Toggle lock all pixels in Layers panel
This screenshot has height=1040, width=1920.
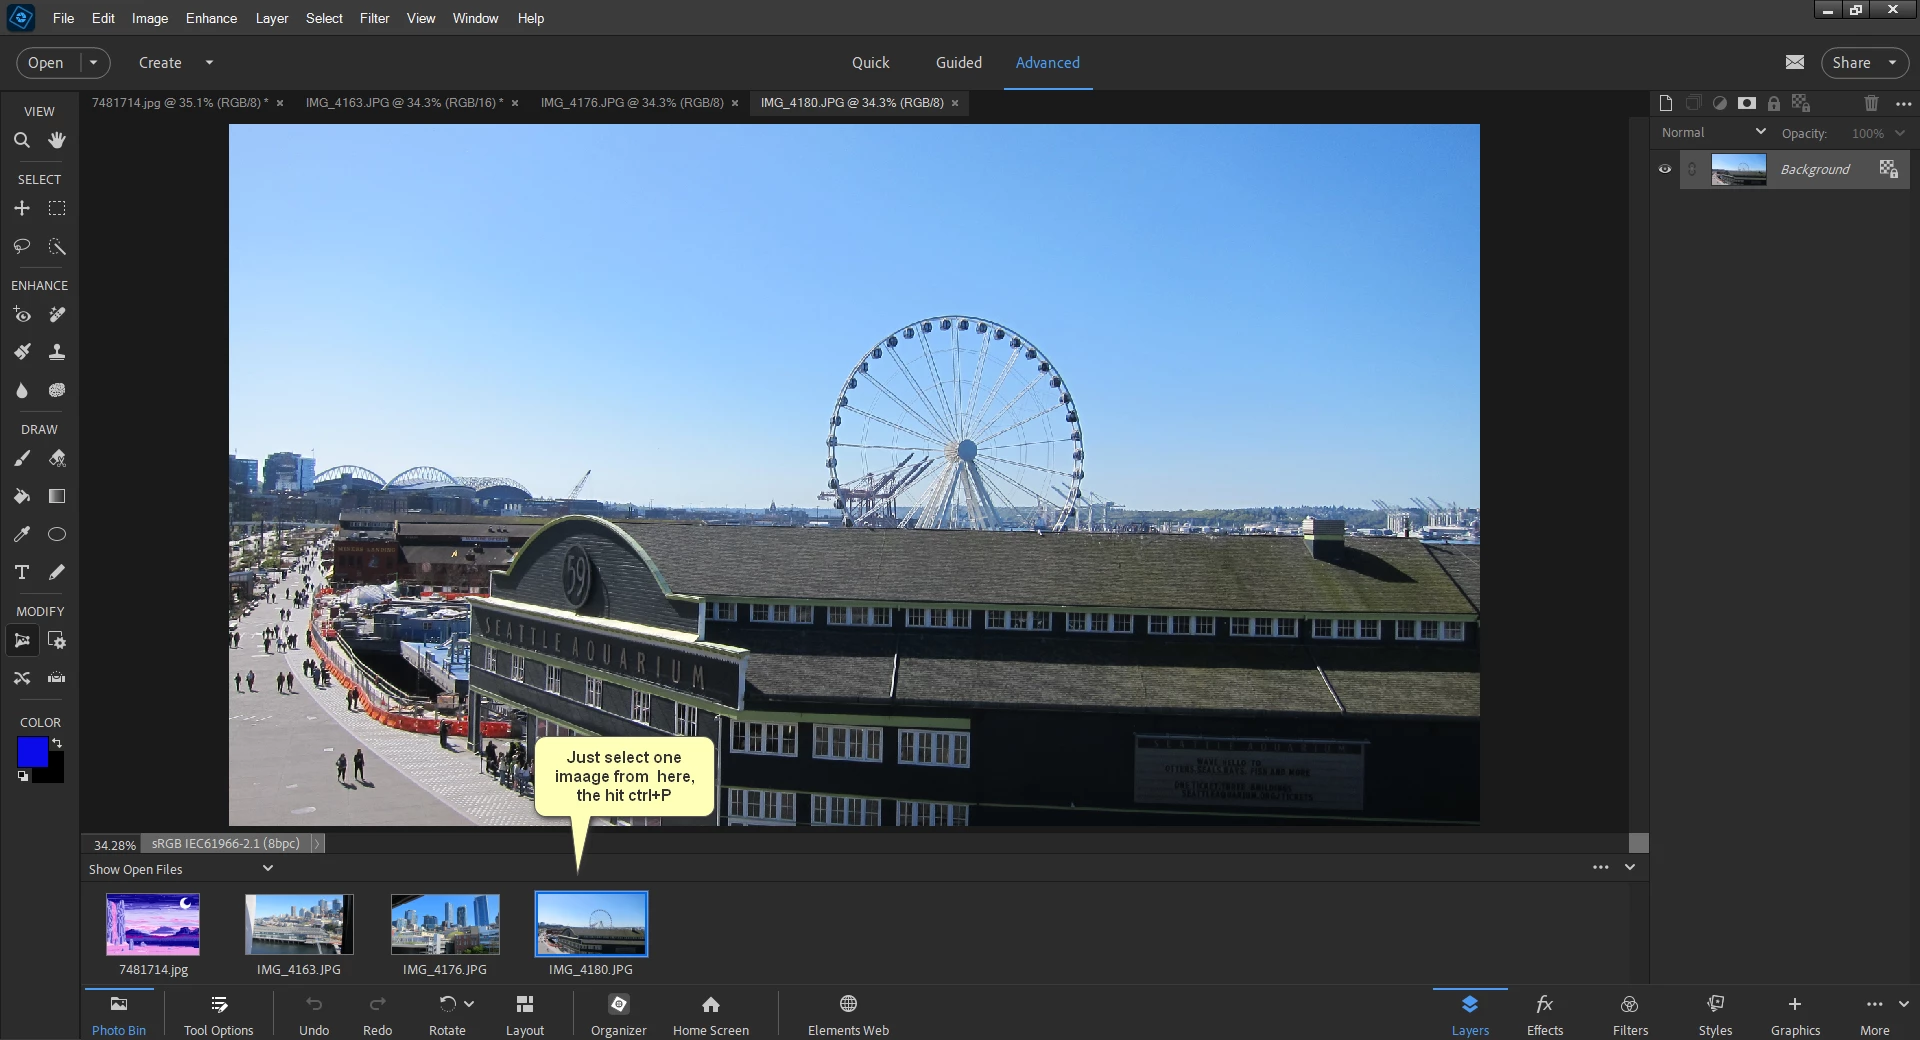[x=1774, y=103]
